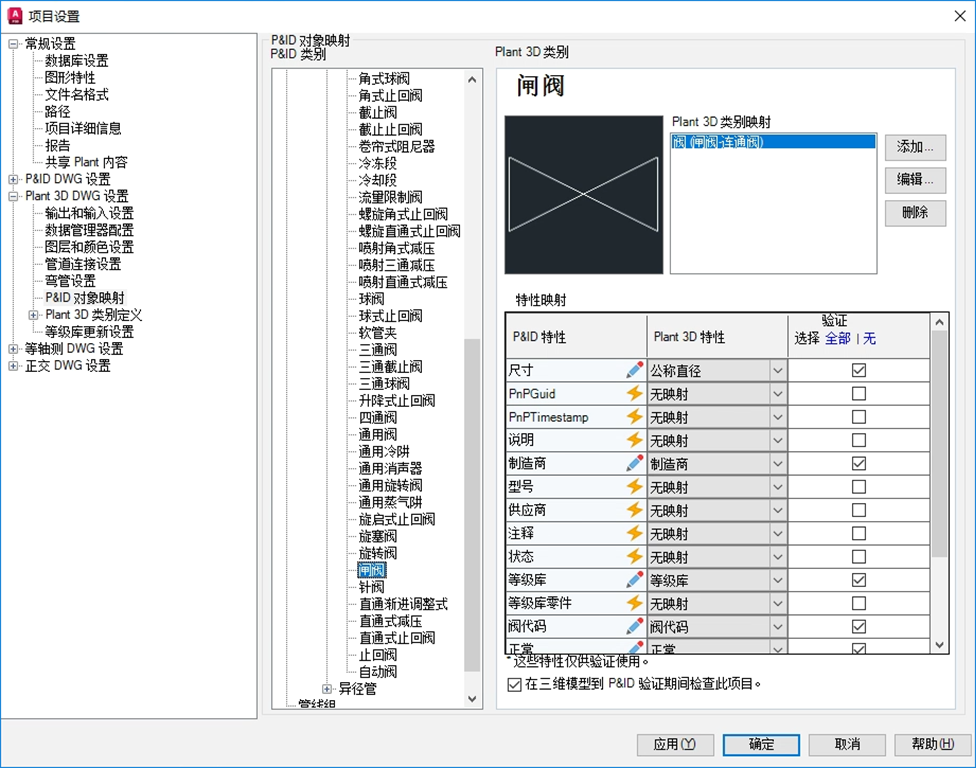
Task: Select 自动阀 in P&ID category list
Action: (378, 672)
